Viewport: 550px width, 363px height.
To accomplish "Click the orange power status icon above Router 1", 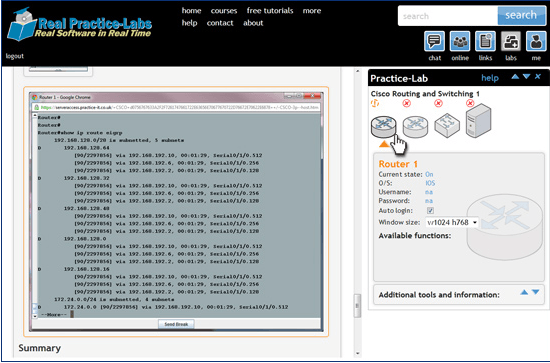I will [375, 103].
